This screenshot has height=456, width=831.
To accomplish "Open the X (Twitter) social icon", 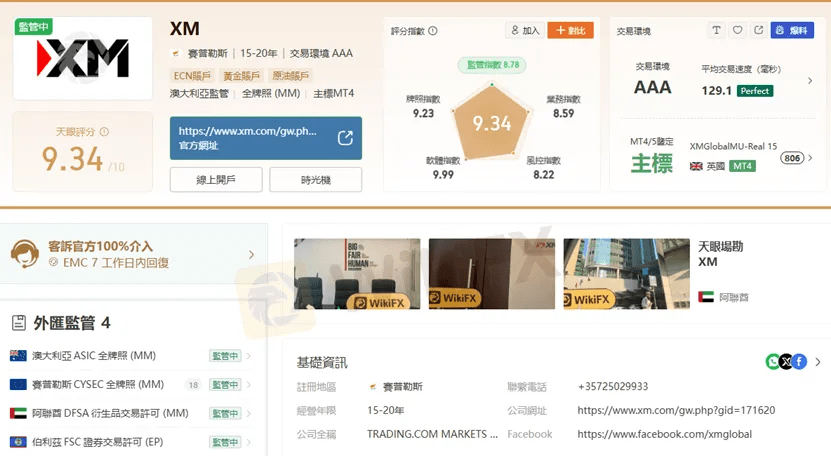I will point(786,362).
